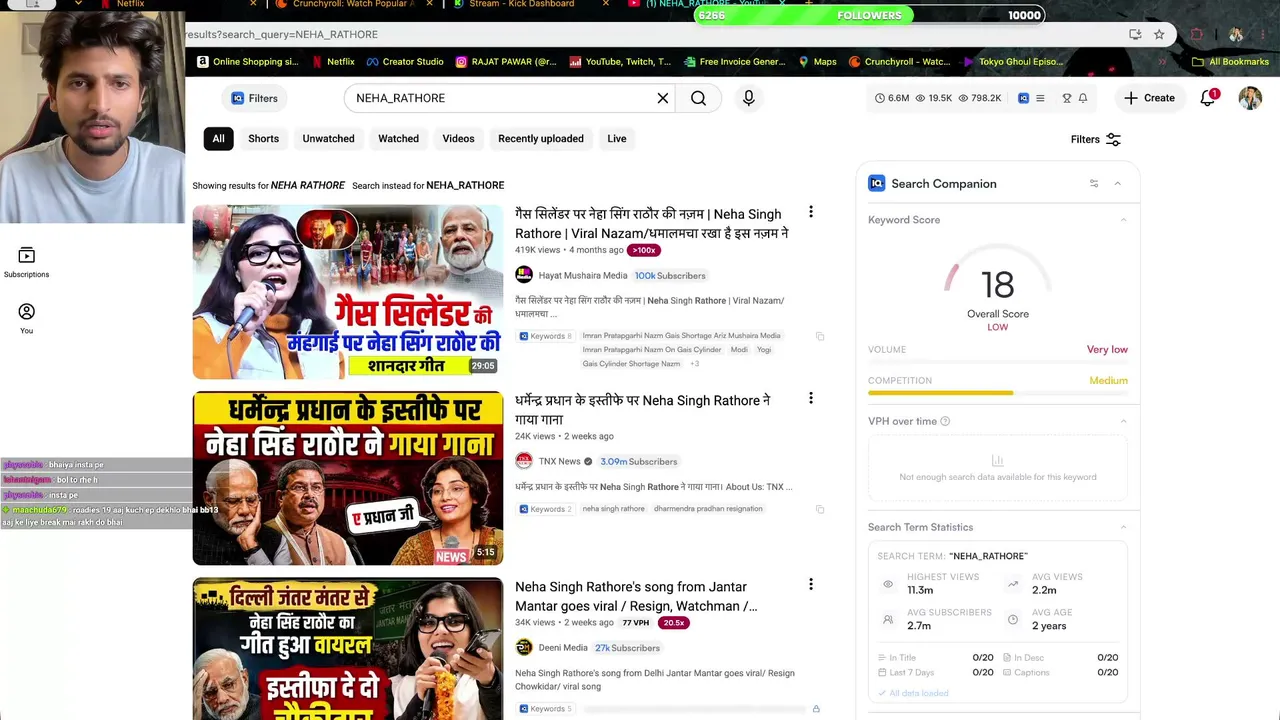Open the browser extensions puzzle icon
Viewport: 1280px width, 720px height.
pos(1196,34)
